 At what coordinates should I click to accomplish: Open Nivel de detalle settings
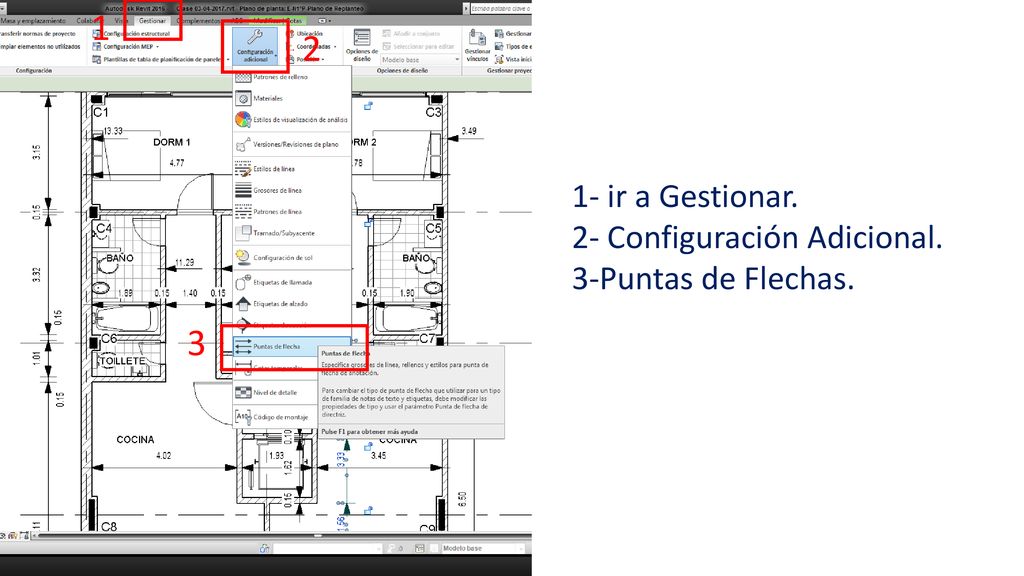[275, 393]
